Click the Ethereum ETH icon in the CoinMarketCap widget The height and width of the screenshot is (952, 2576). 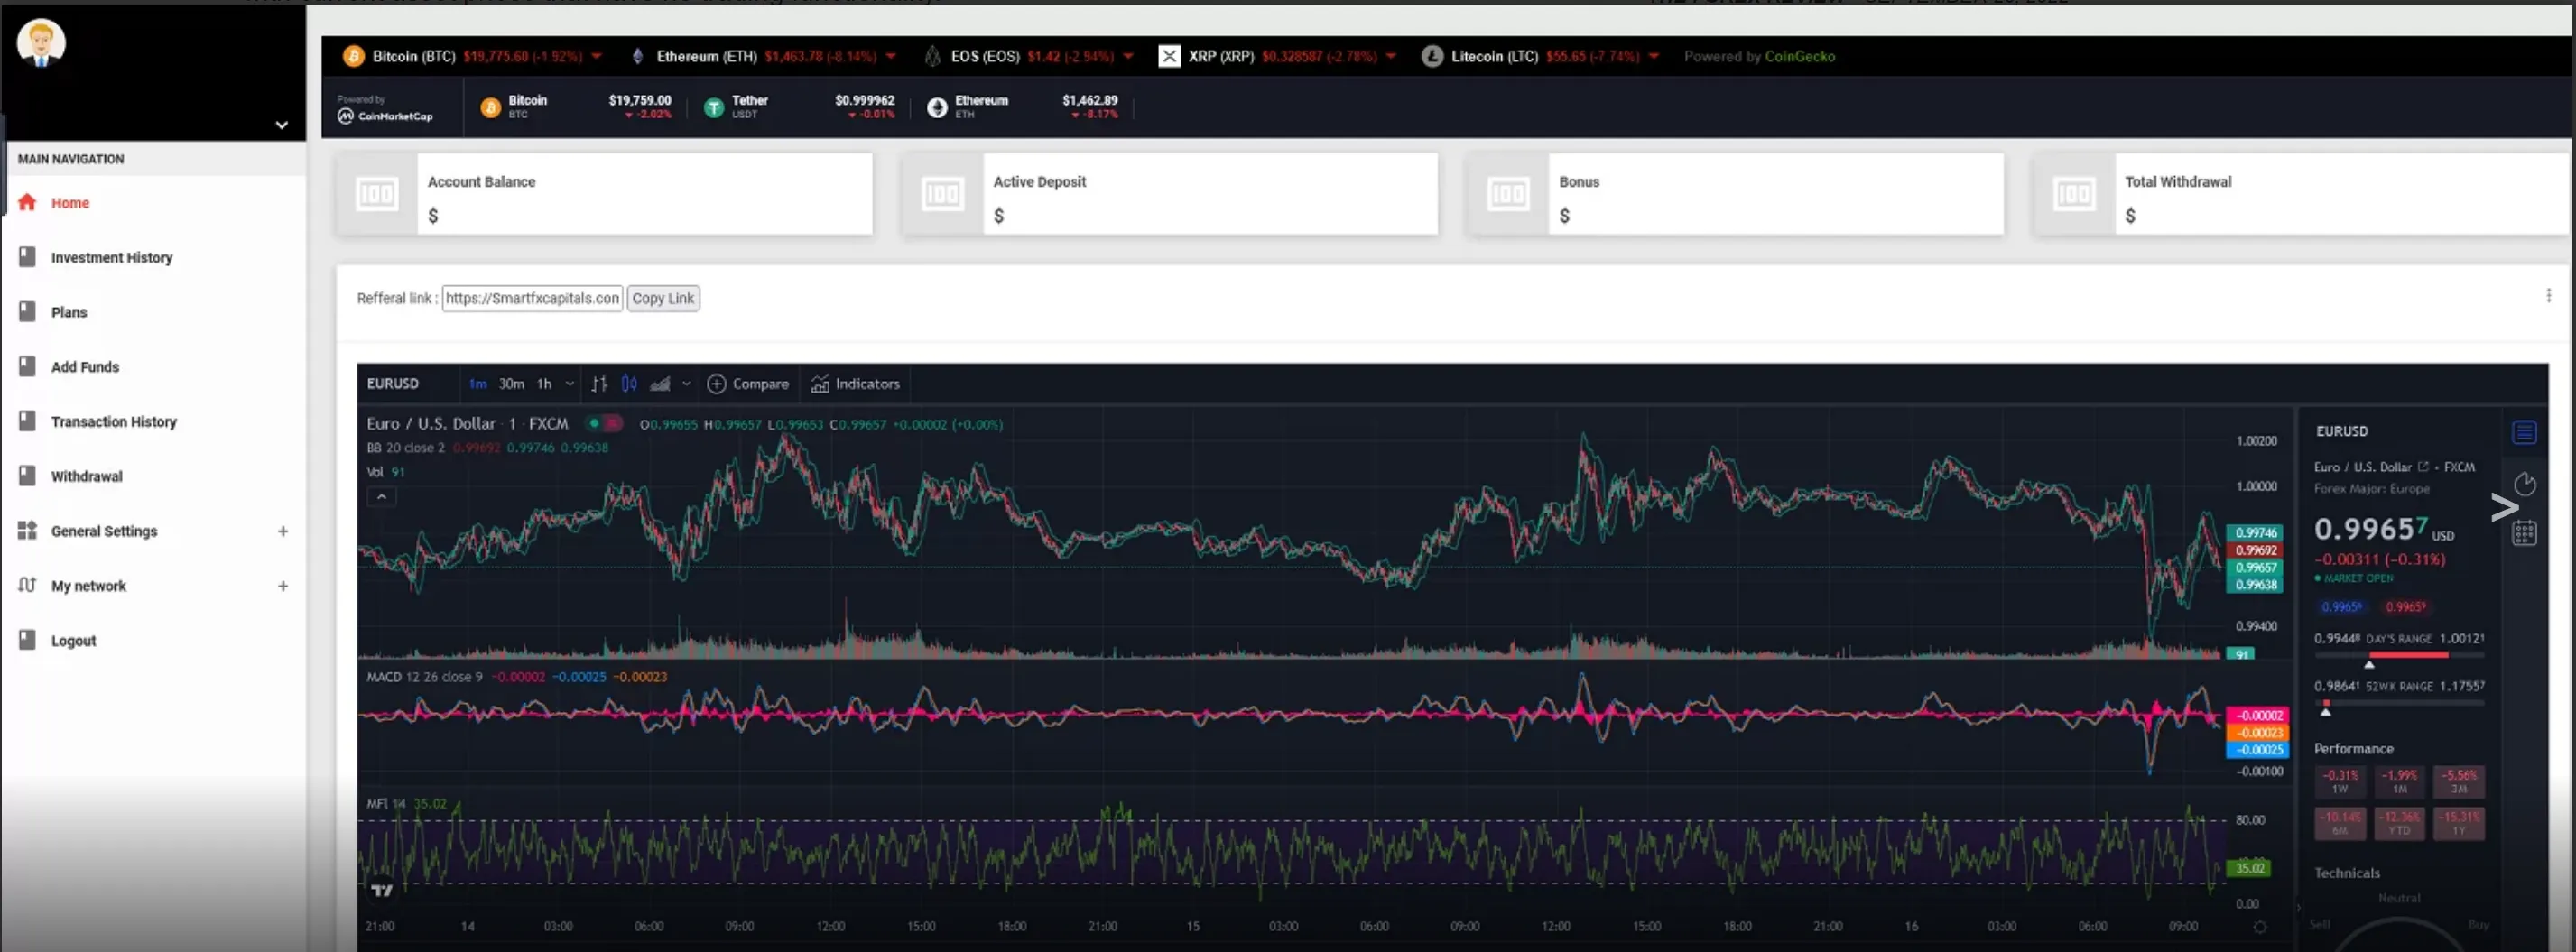pos(936,107)
